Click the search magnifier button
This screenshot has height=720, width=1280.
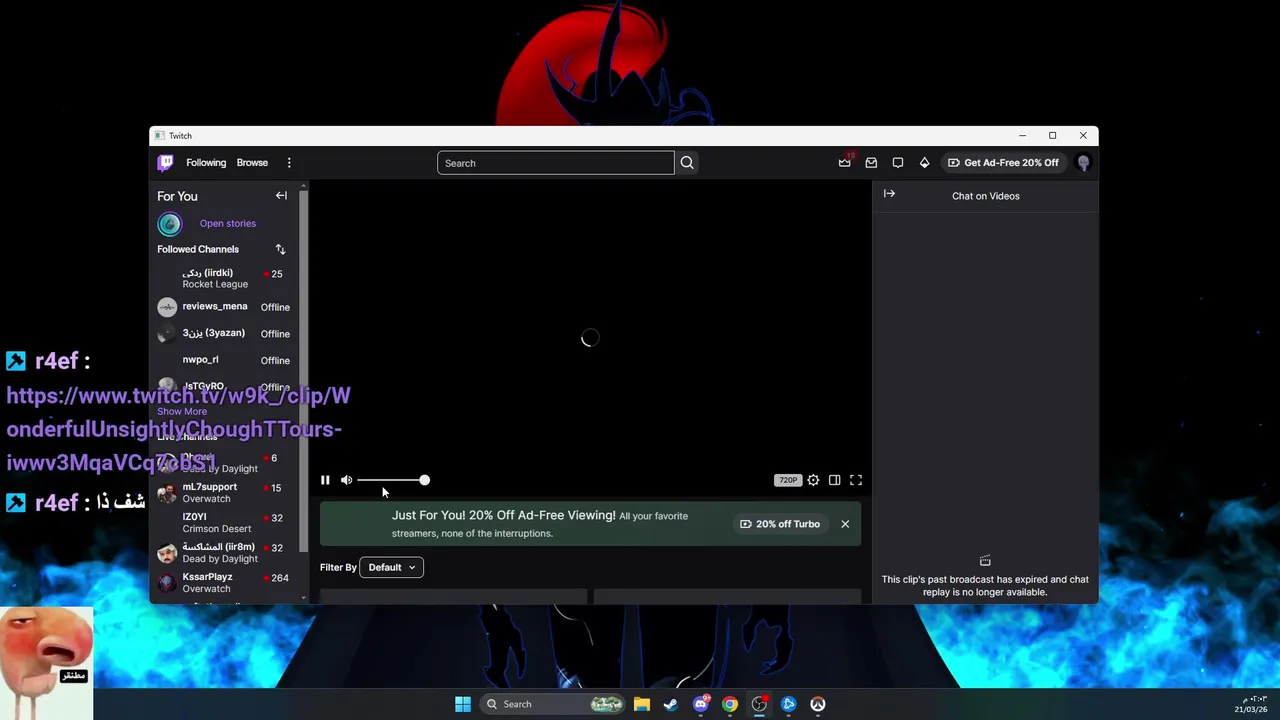click(687, 163)
